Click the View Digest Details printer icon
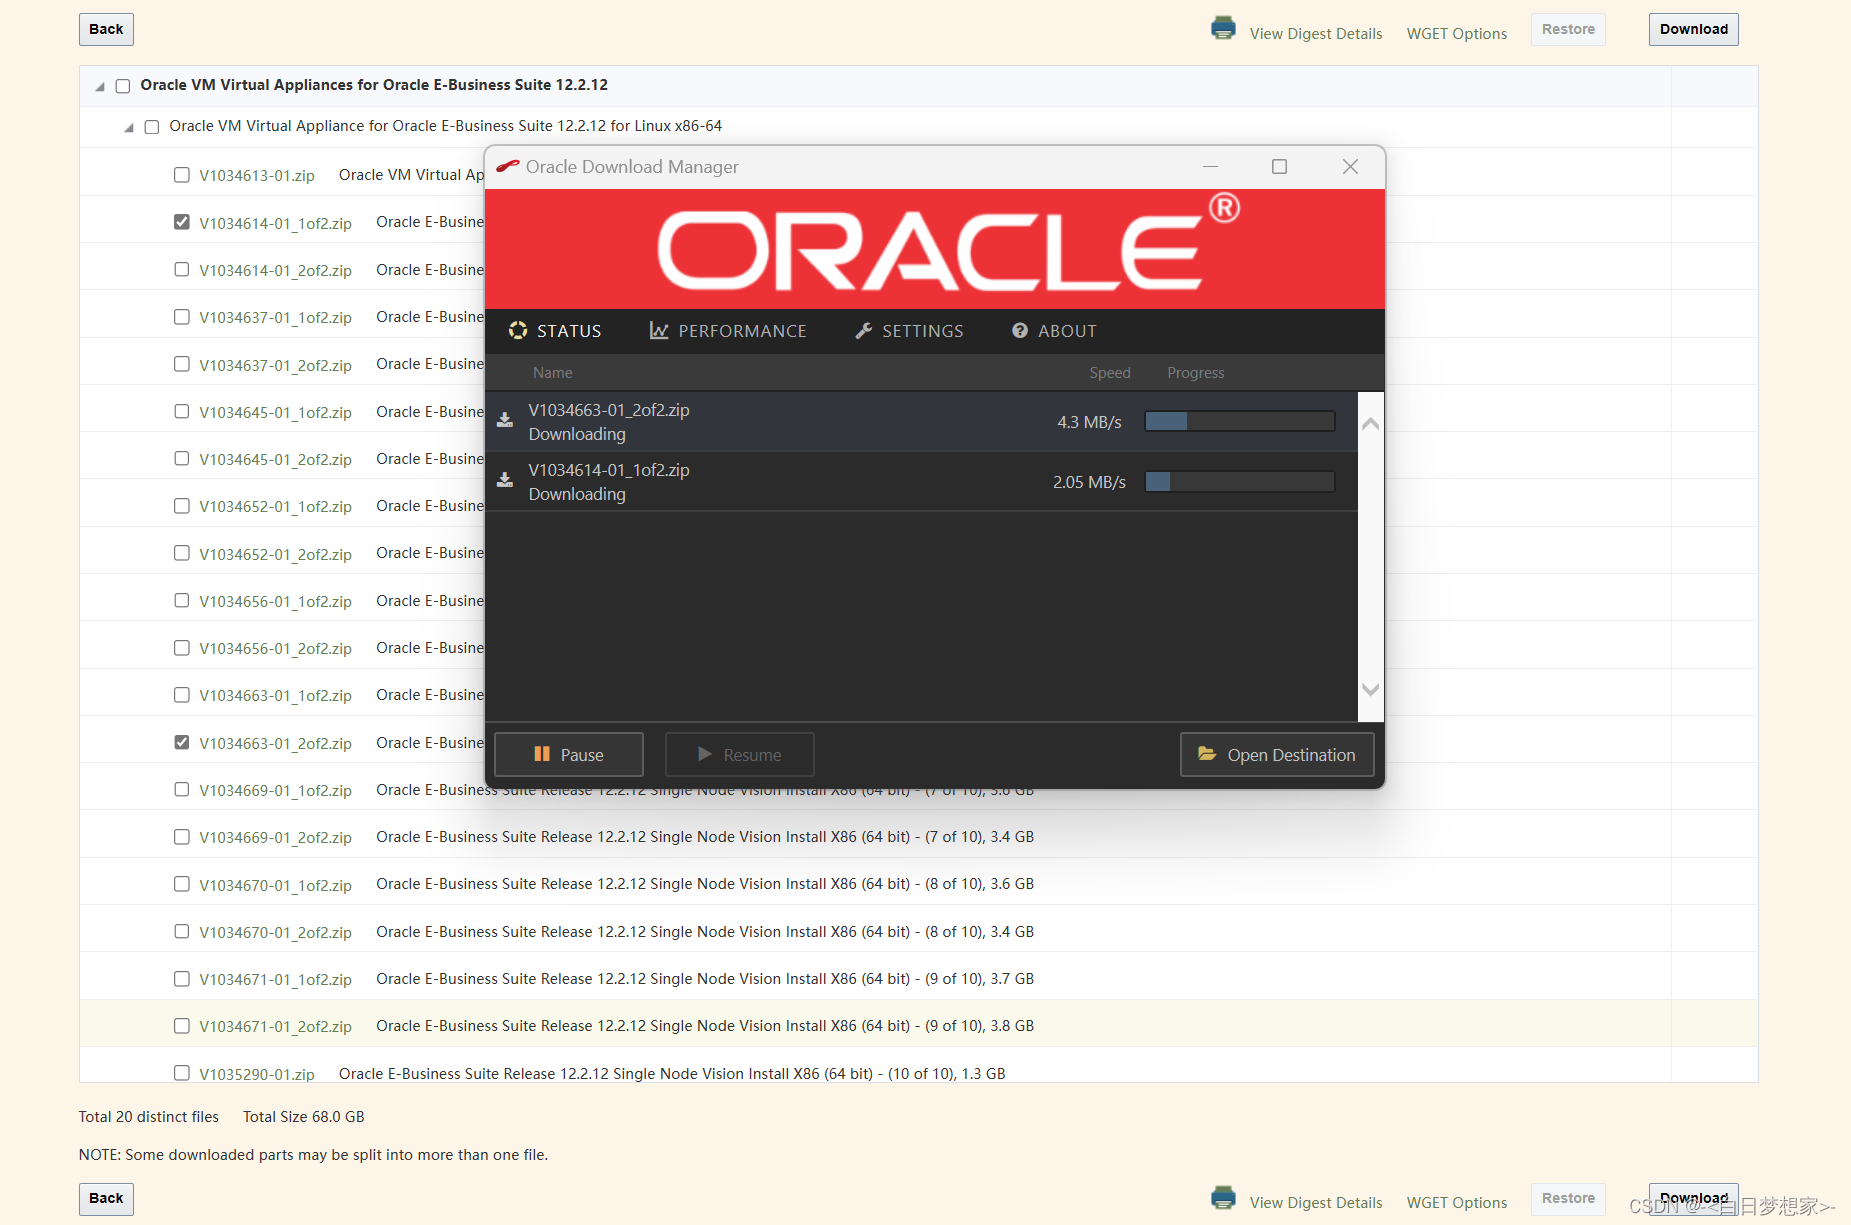1851x1225 pixels. pyautogui.click(x=1223, y=28)
